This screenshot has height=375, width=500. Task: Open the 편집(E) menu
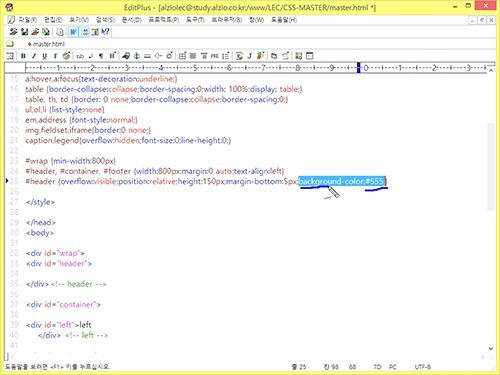pos(53,20)
